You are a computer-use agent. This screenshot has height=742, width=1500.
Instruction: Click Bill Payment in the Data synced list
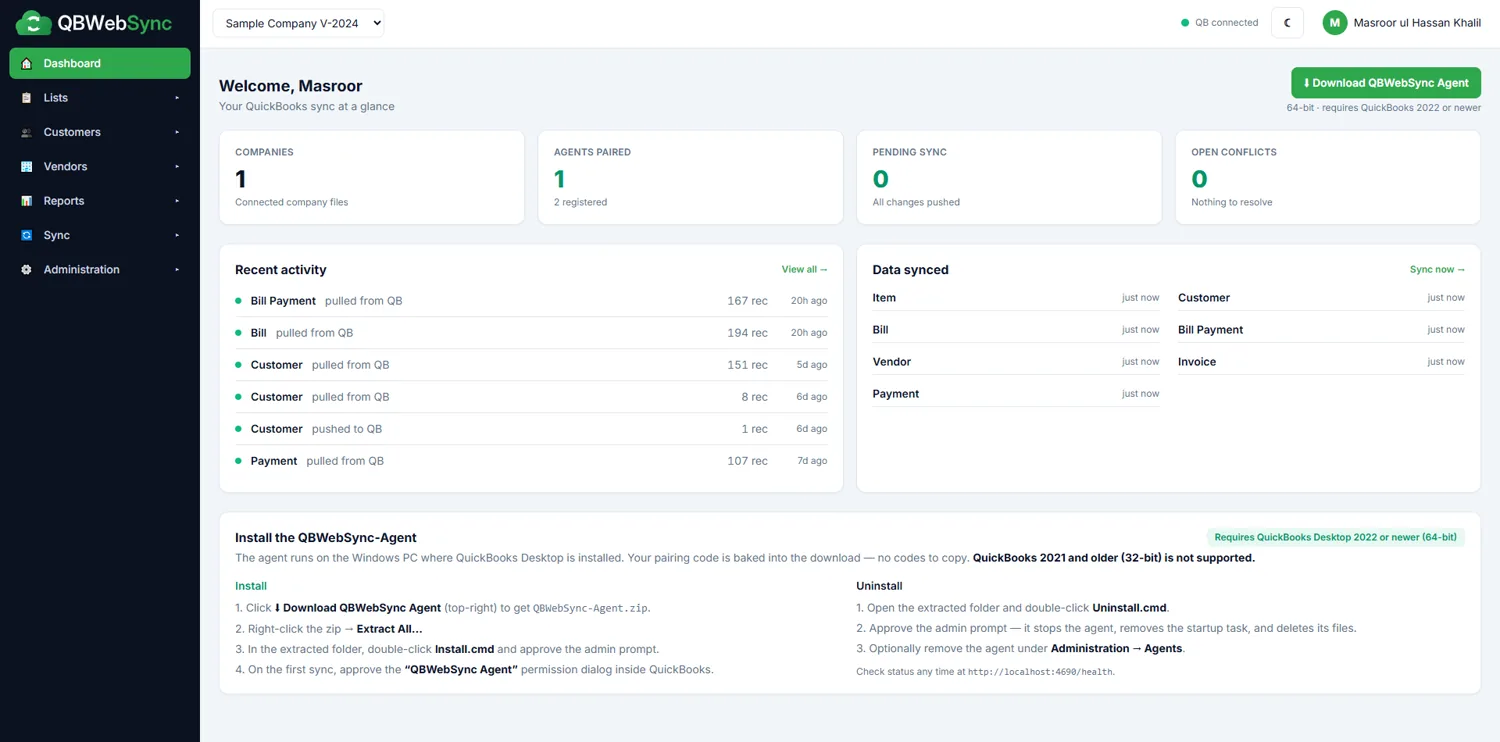[1210, 330]
